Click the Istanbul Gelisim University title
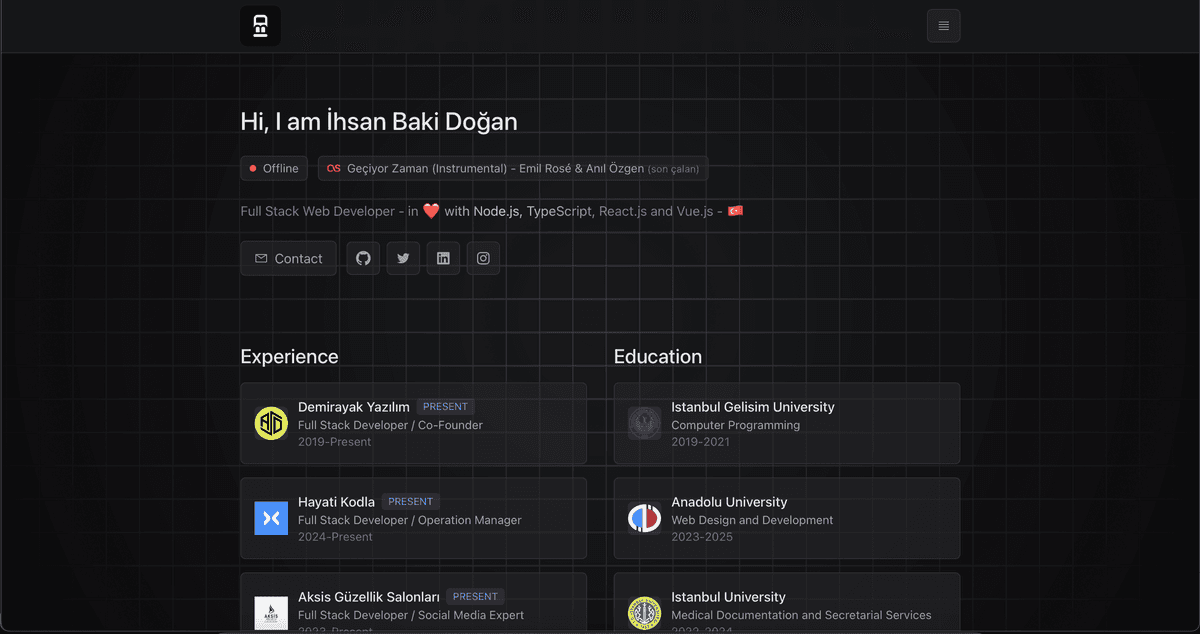 point(752,407)
